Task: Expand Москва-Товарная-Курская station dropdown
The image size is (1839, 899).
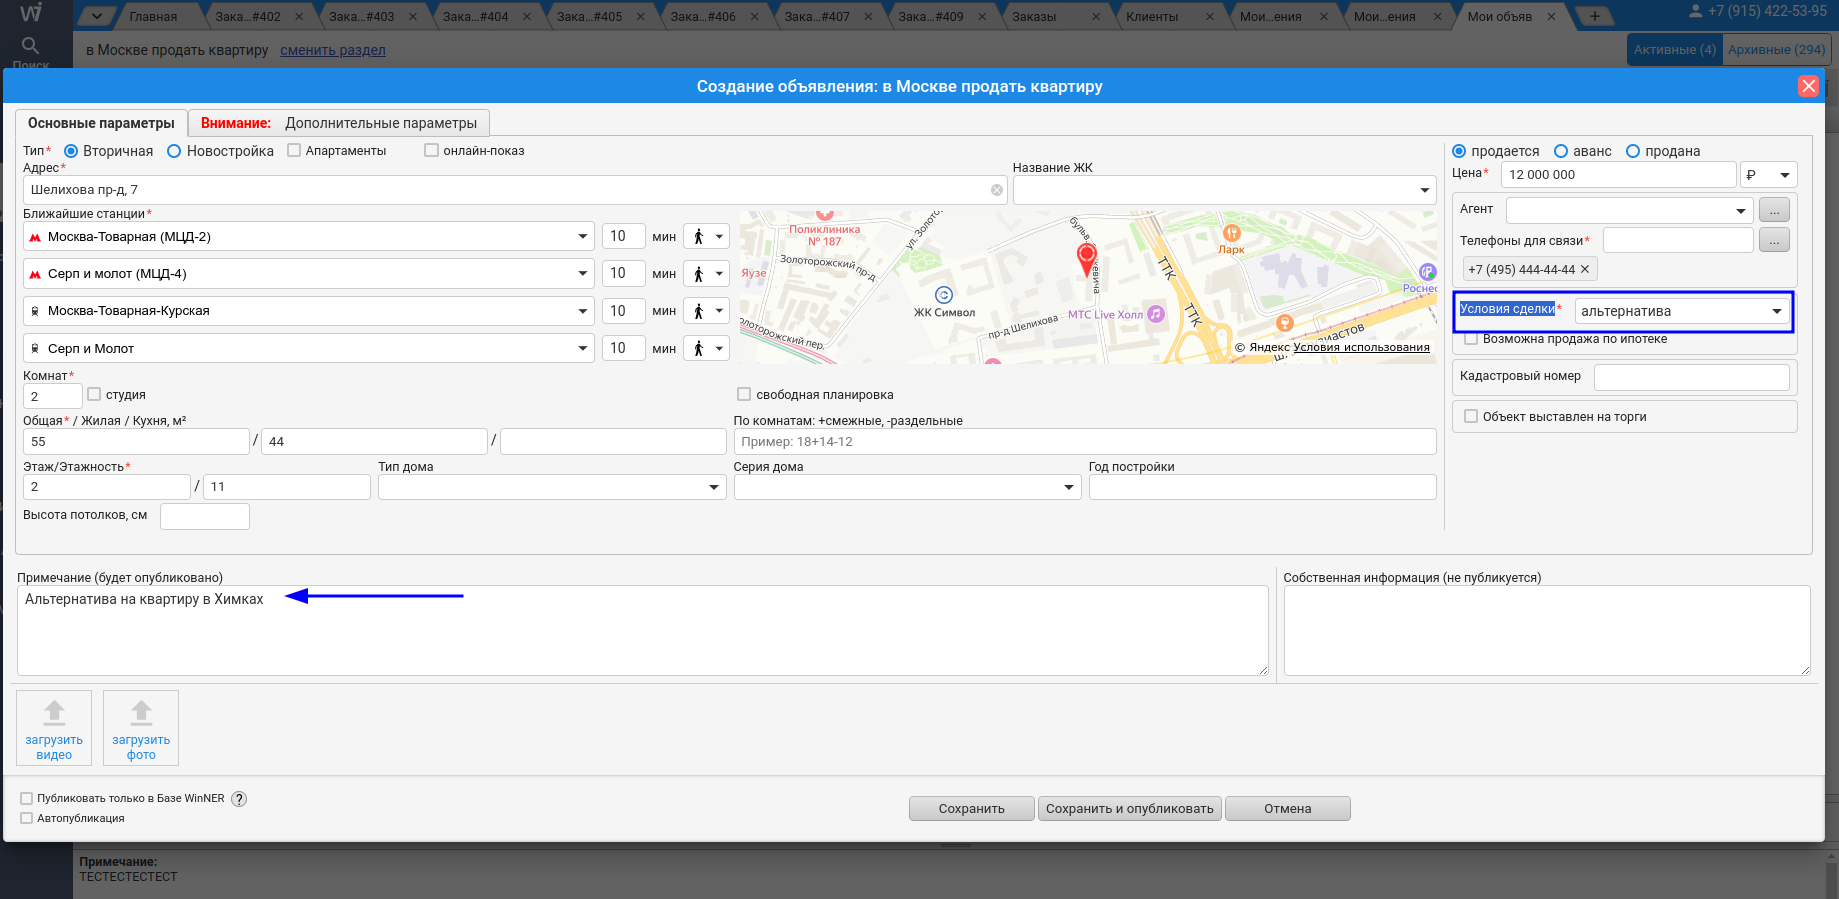Action: 583,311
